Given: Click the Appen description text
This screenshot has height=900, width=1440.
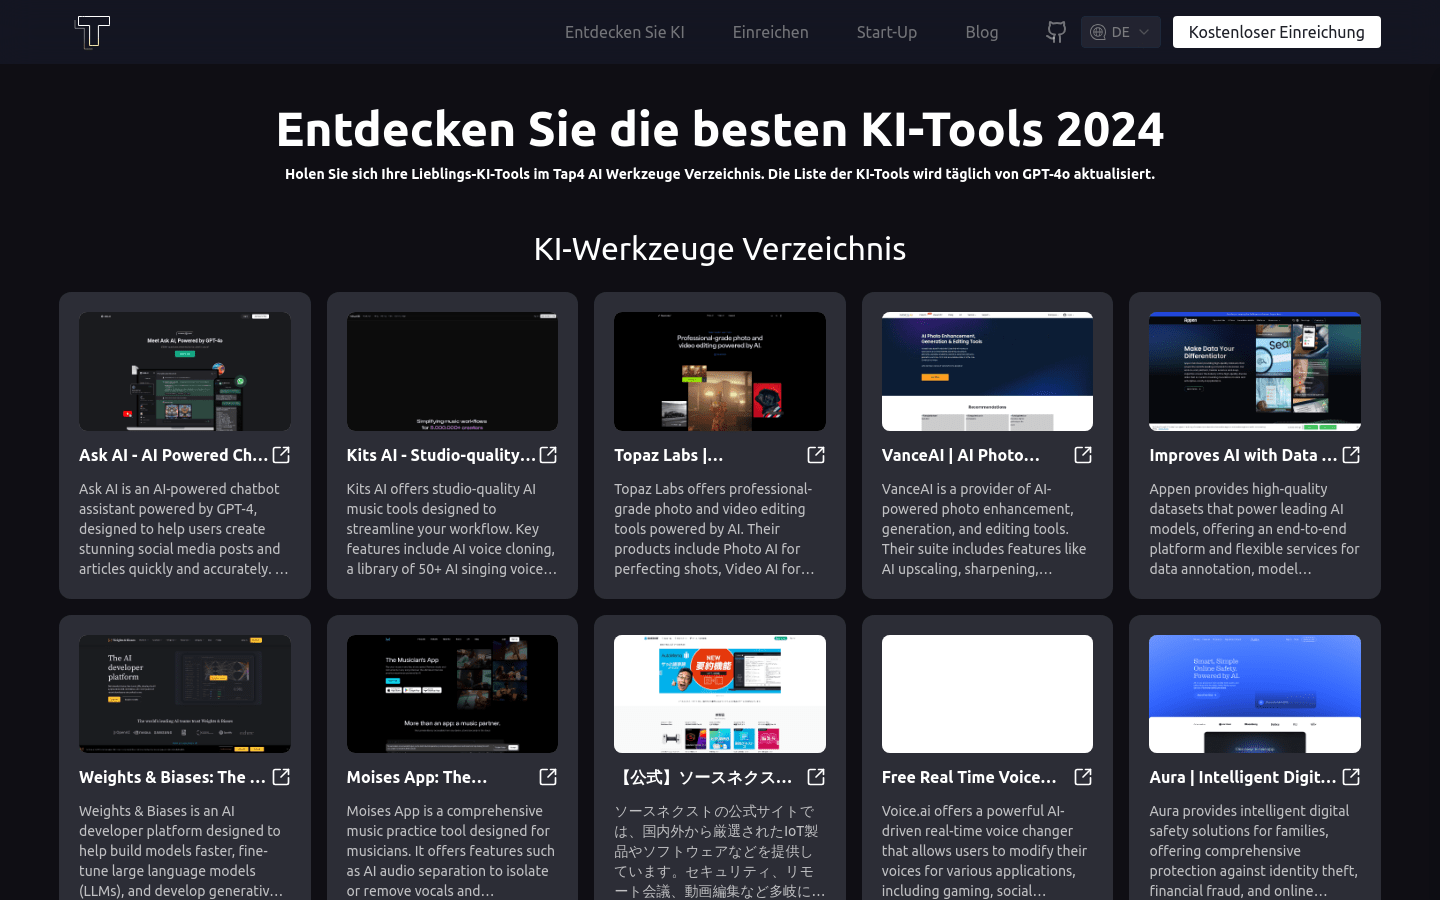Looking at the screenshot, I should pyautogui.click(x=1255, y=529).
